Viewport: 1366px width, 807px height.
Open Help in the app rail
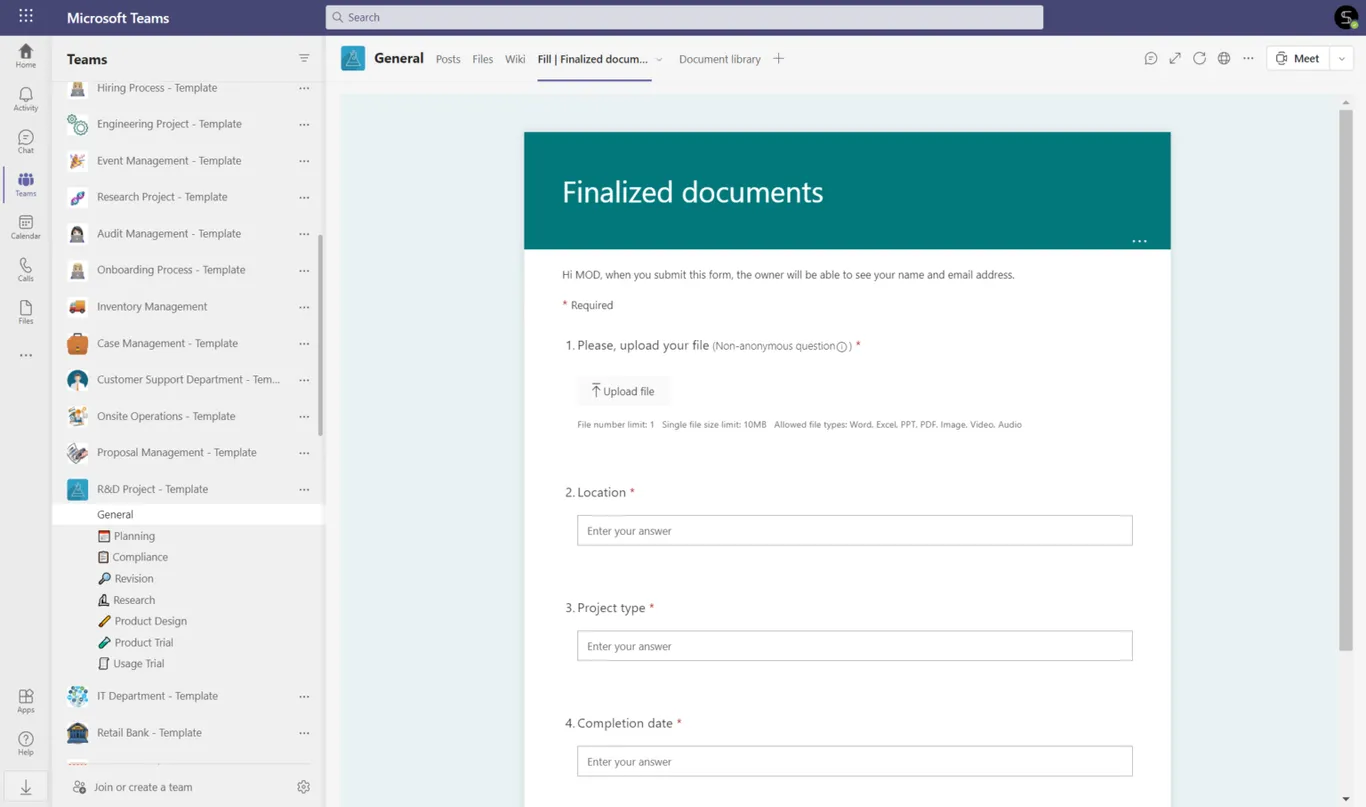[x=26, y=744]
